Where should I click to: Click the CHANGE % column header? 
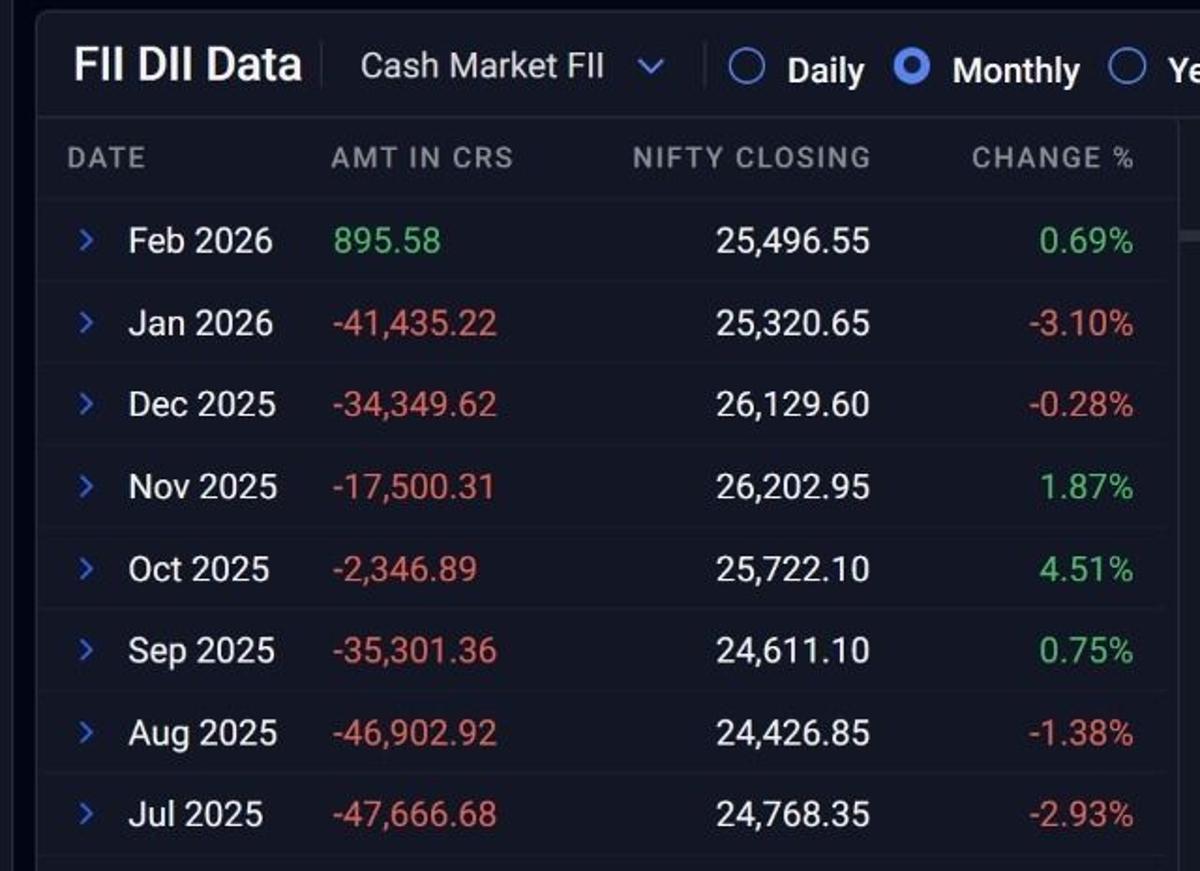coord(1053,157)
